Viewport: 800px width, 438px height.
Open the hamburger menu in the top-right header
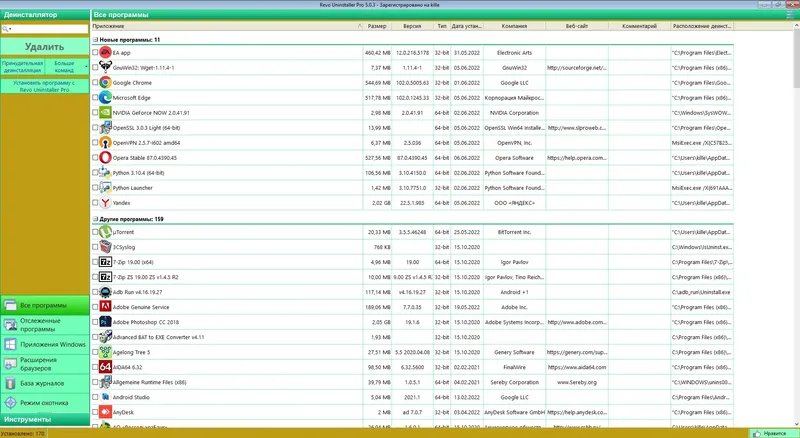pyautogui.click(x=790, y=15)
